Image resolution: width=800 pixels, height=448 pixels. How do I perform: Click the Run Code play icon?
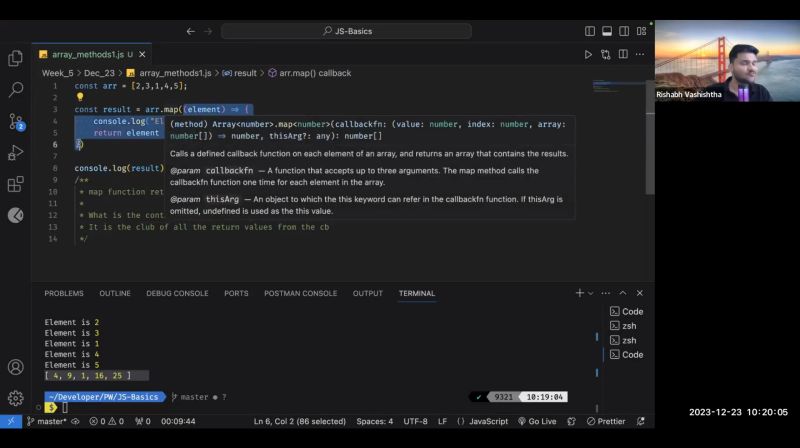[x=588, y=54]
